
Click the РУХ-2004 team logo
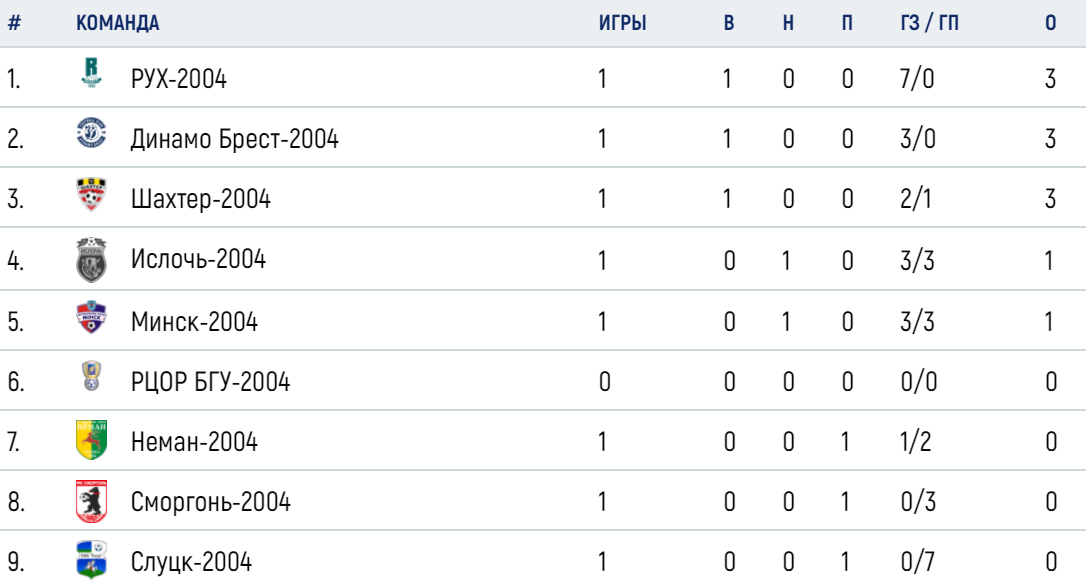pos(91,72)
